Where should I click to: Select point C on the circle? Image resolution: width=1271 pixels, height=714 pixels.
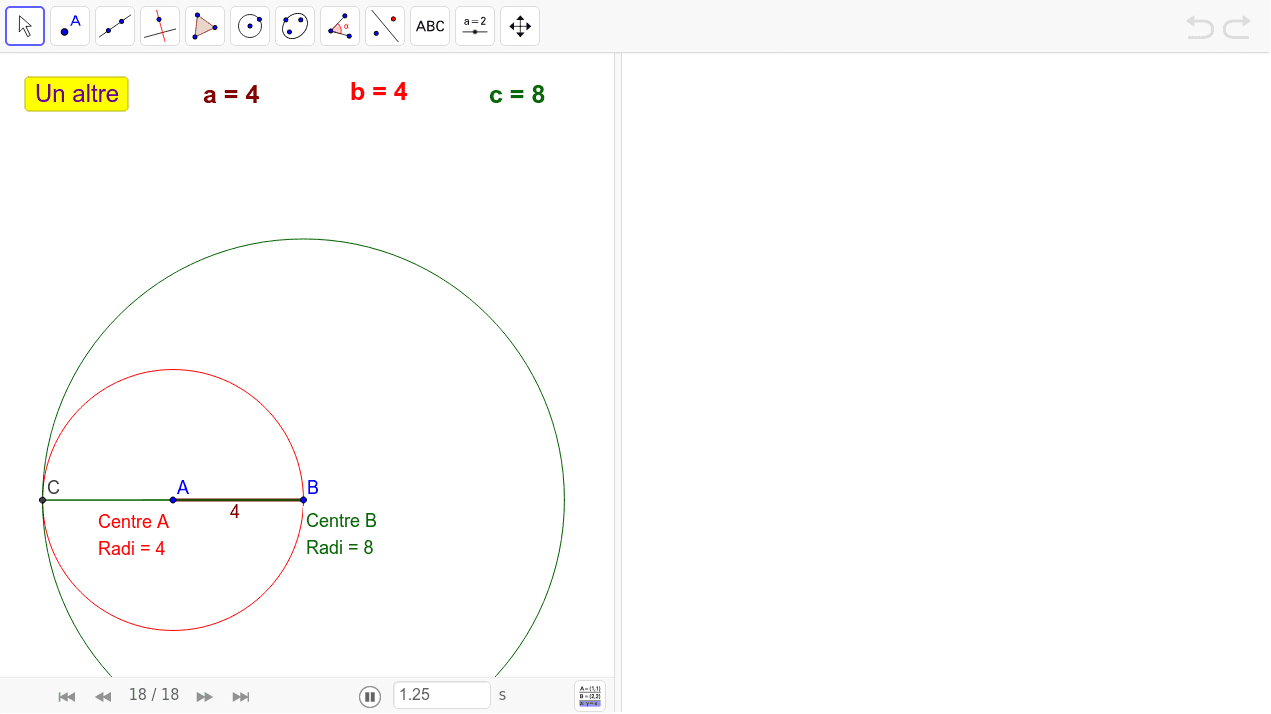(42, 499)
